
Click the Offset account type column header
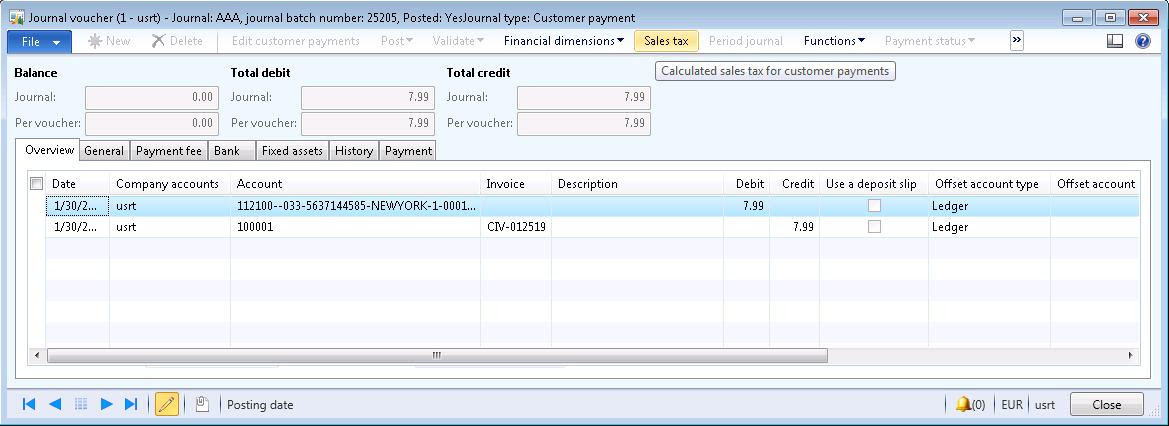[x=989, y=184]
